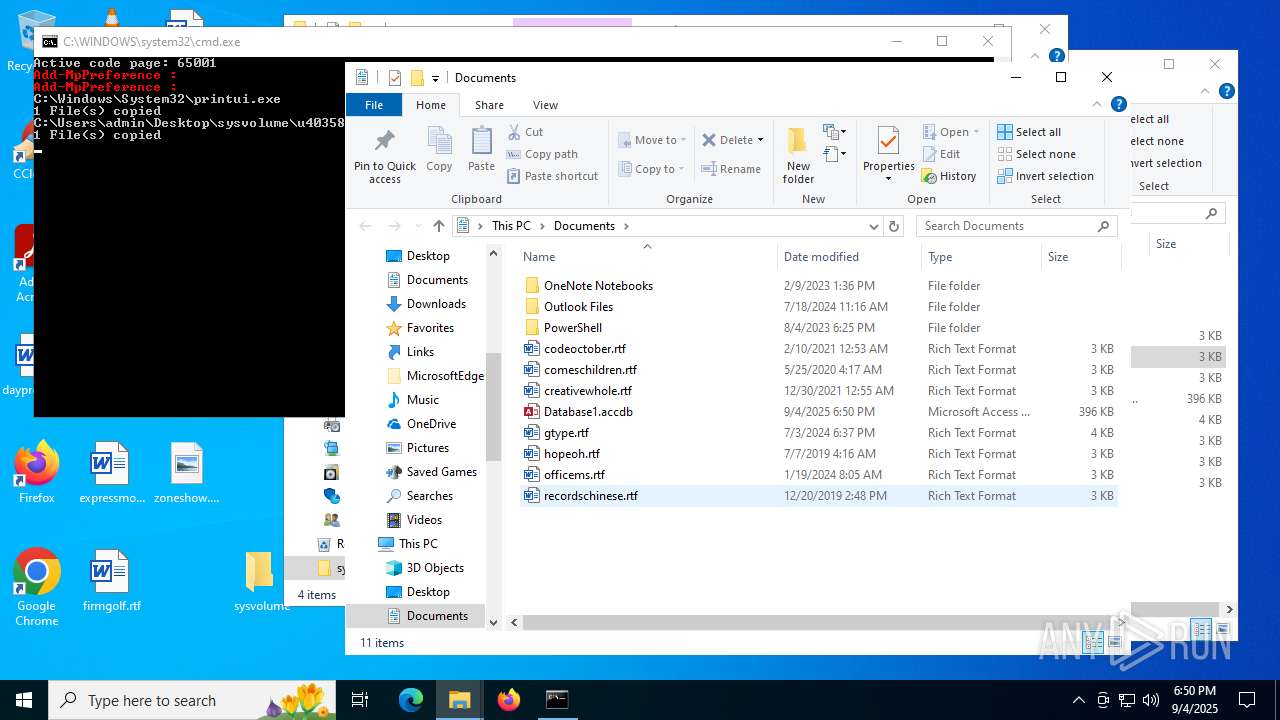Expand the Open dropdown arrow
Screen dimensions: 1280x720
[976, 132]
